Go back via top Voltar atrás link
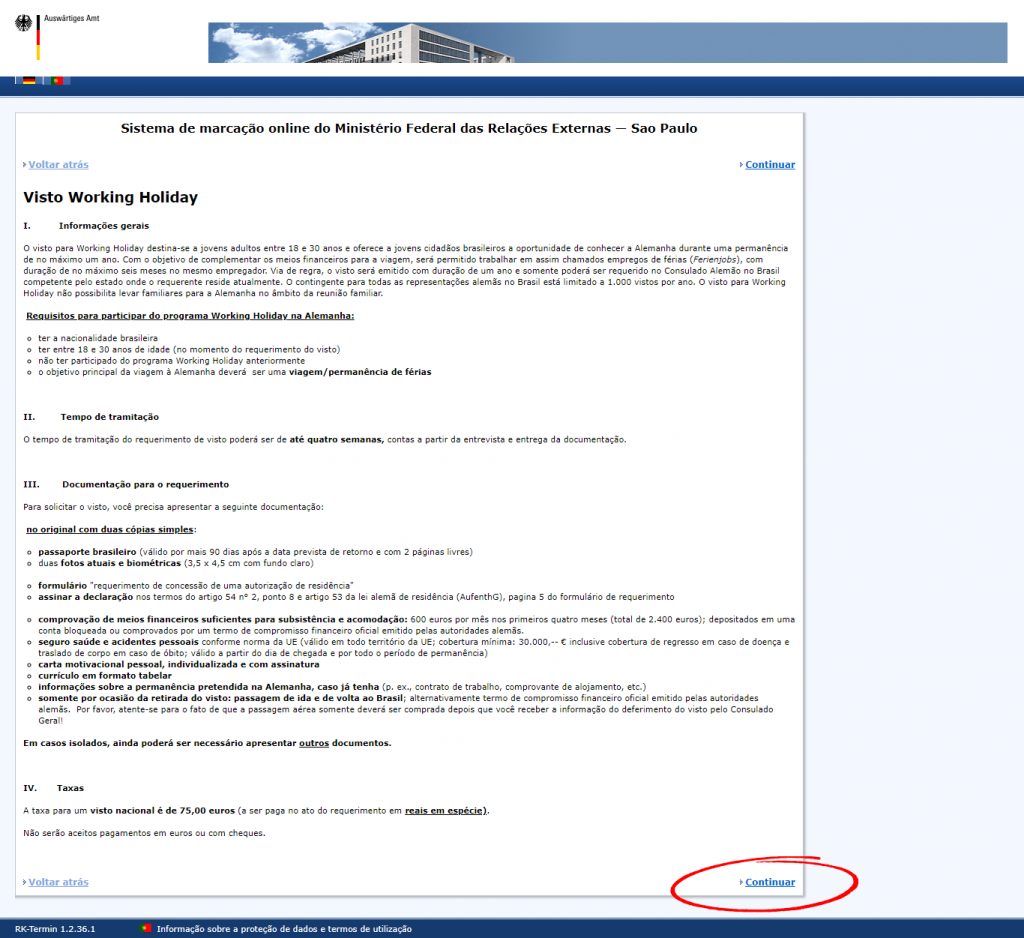 [x=58, y=165]
